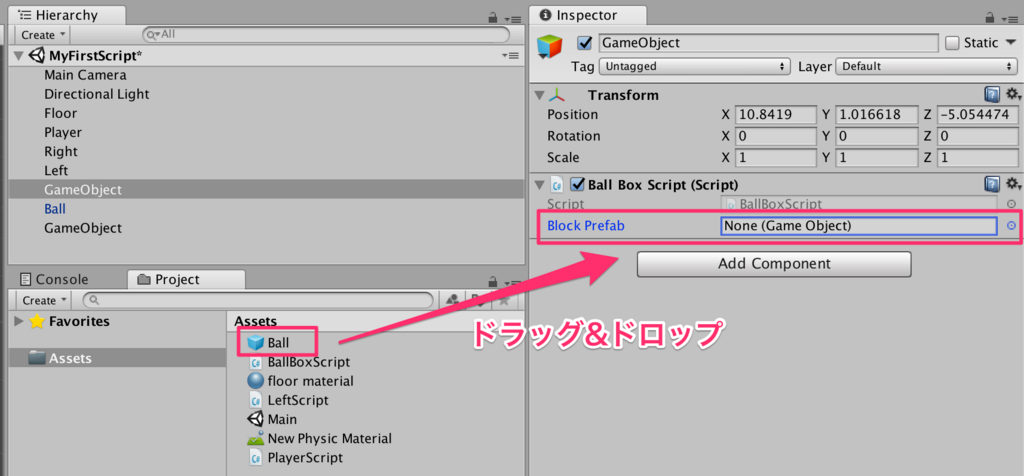Select the Right object in the Hierarchy
1024x476 pixels.
click(x=61, y=151)
